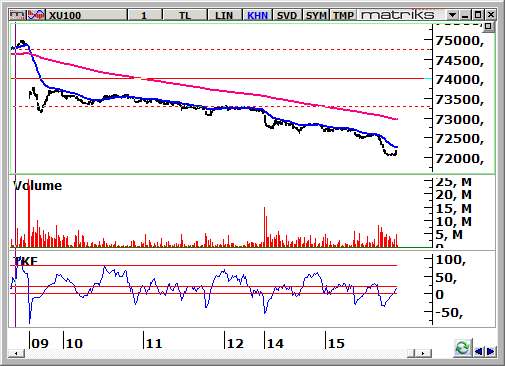Open the indicators wave icon
The height and width of the screenshot is (366, 505).
pyautogui.click(x=36, y=15)
